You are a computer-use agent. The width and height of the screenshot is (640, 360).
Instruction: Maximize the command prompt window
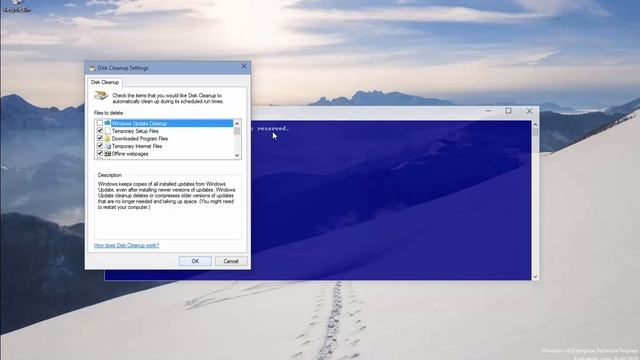tap(508, 111)
